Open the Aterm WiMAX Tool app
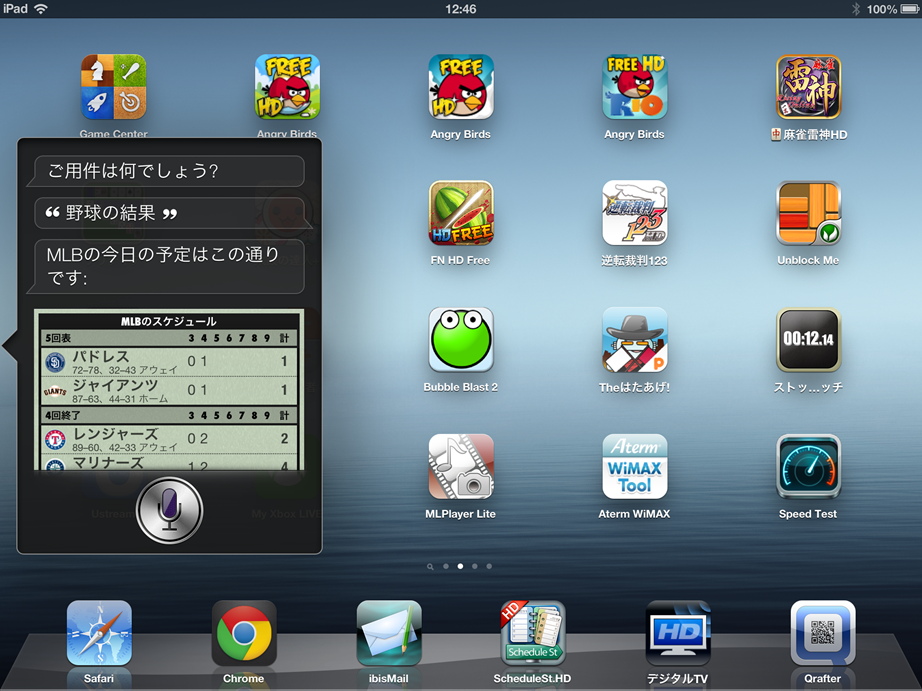Screen dimensions: 922x691 click(x=635, y=467)
